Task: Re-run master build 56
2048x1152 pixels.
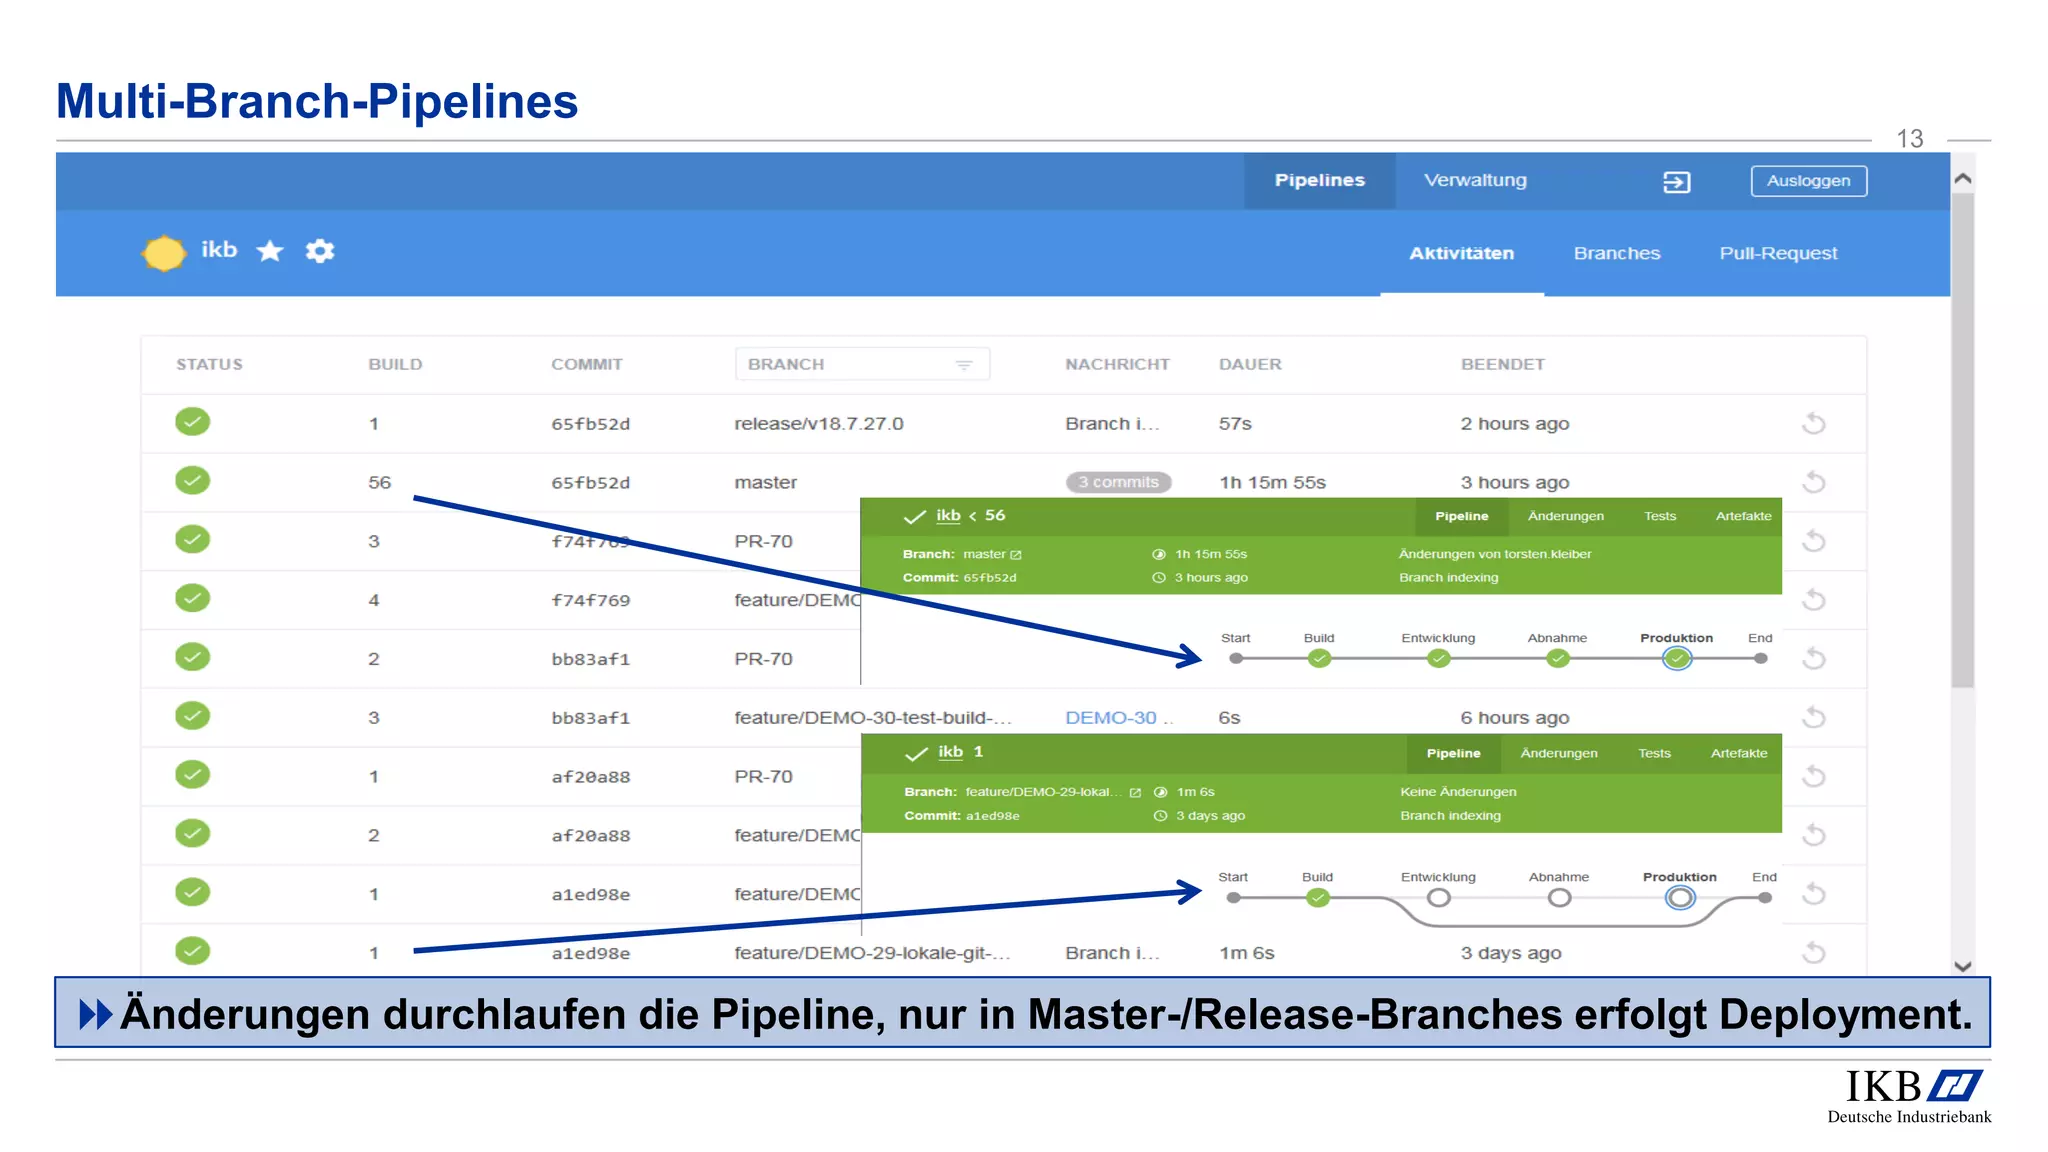Action: pyautogui.click(x=1814, y=483)
